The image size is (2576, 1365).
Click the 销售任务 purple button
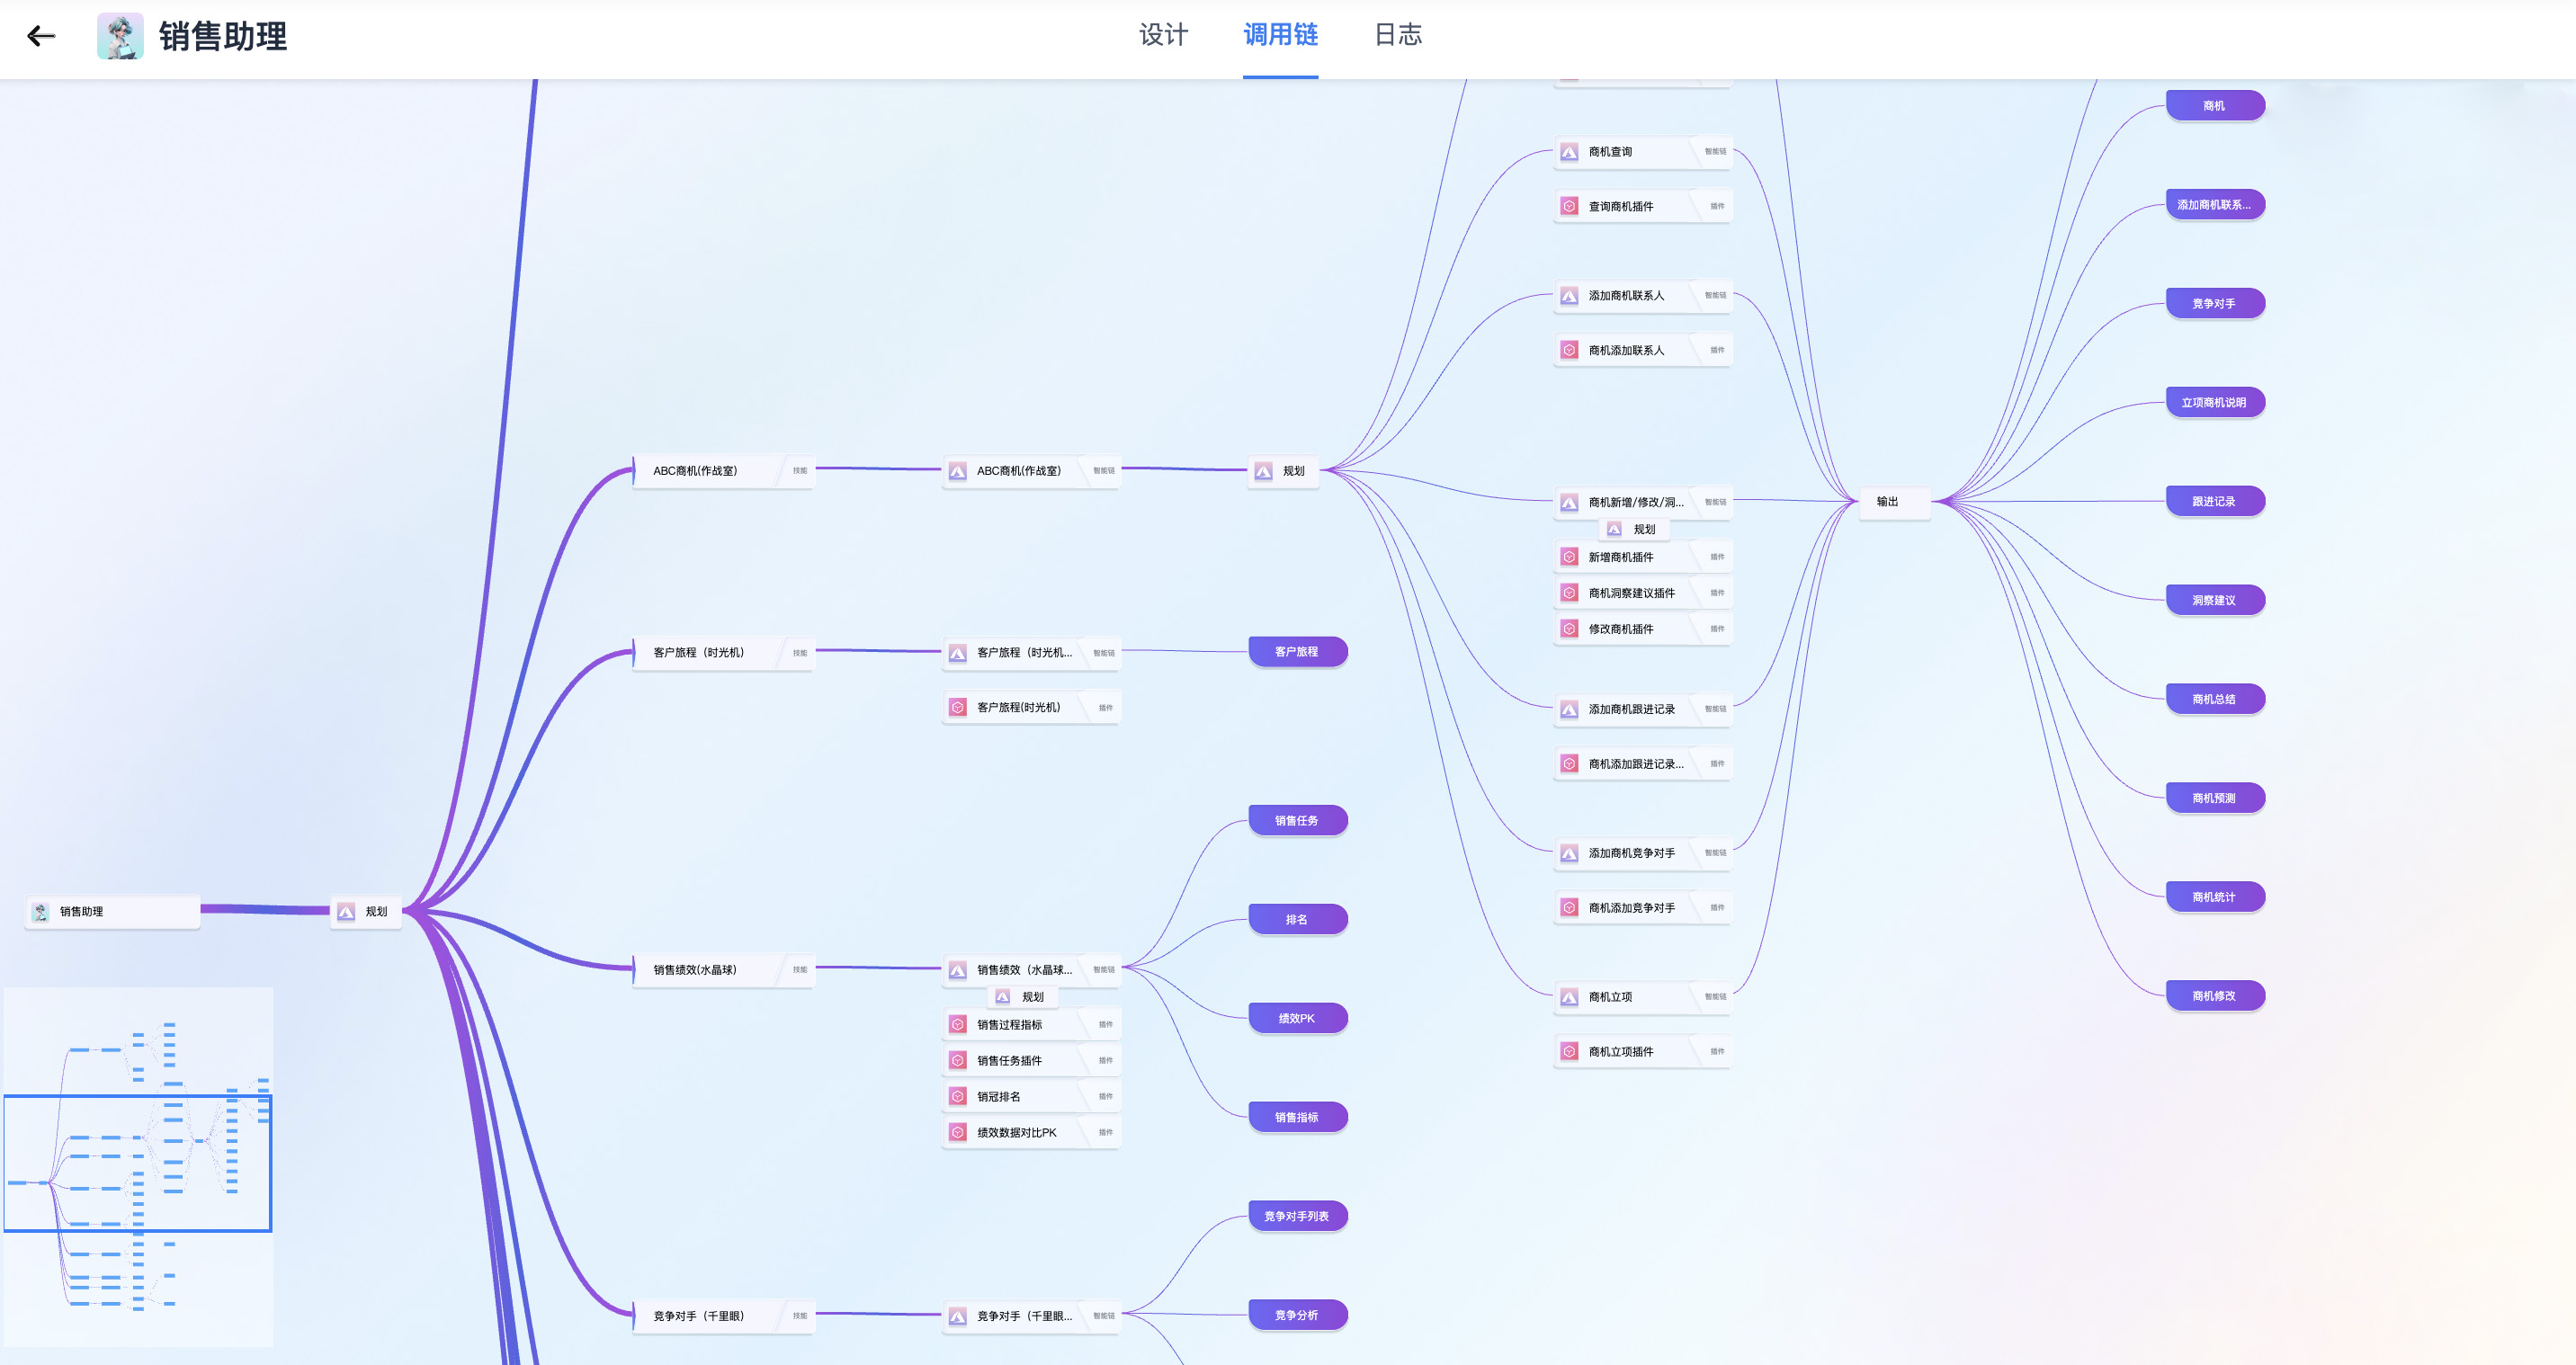pos(1297,820)
